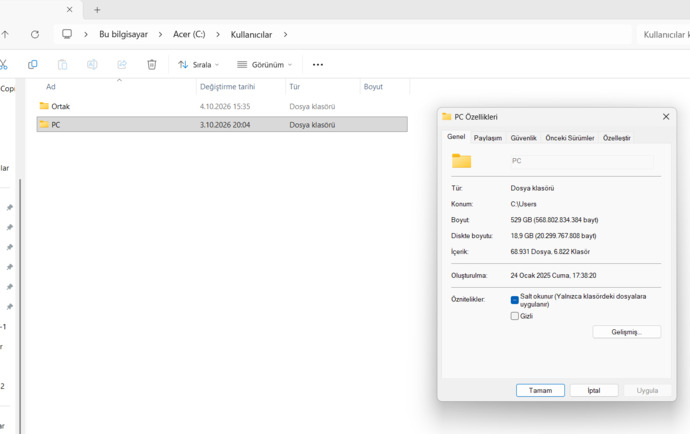690x434 pixels.
Task: Open the Önceki Sürümler tab
Action: 569,138
